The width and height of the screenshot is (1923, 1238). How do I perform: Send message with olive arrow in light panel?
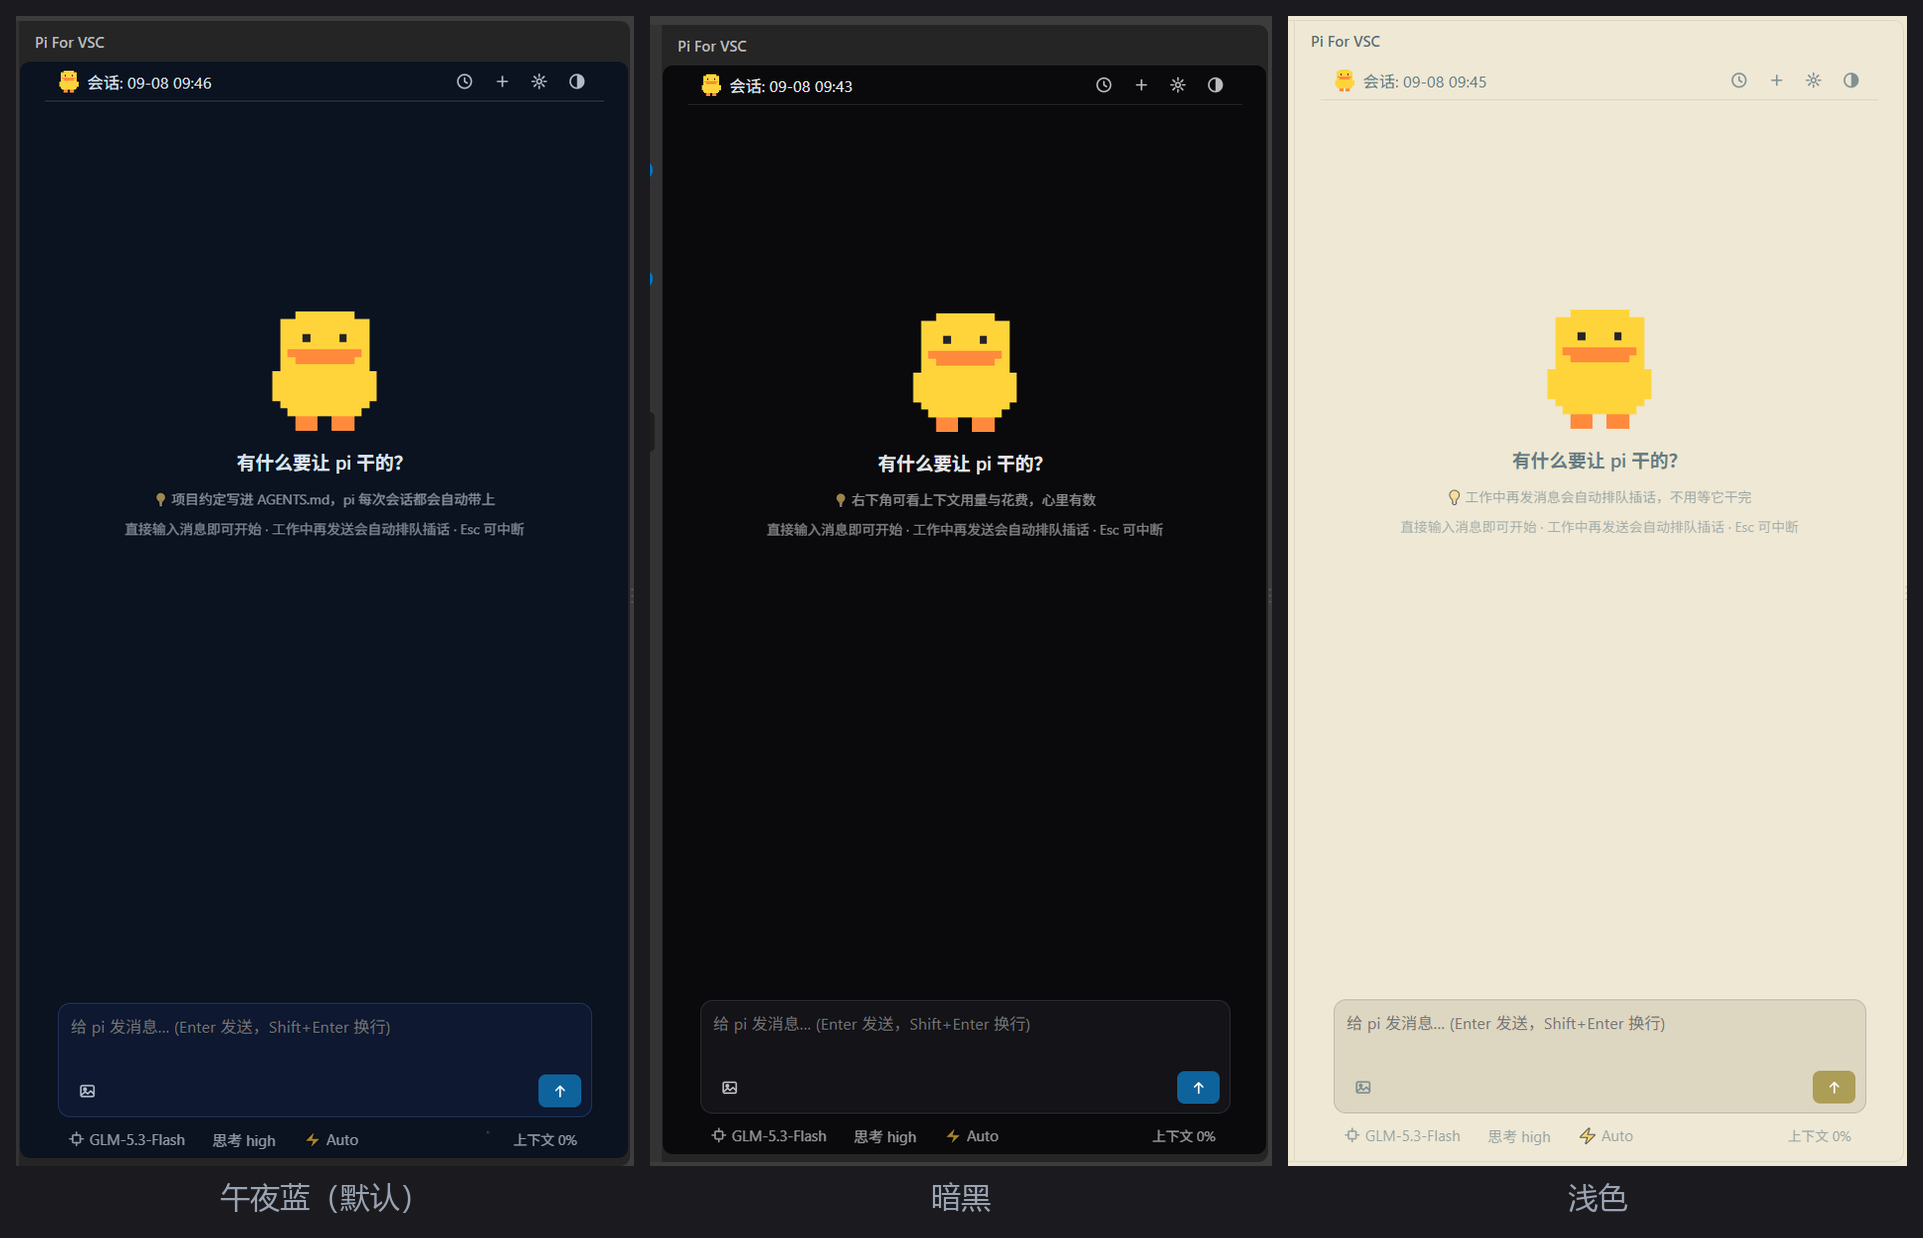pyautogui.click(x=1834, y=1087)
